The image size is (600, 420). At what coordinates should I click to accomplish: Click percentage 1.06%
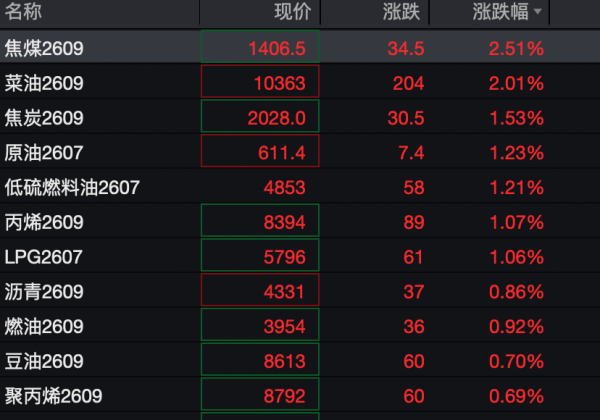pos(517,257)
